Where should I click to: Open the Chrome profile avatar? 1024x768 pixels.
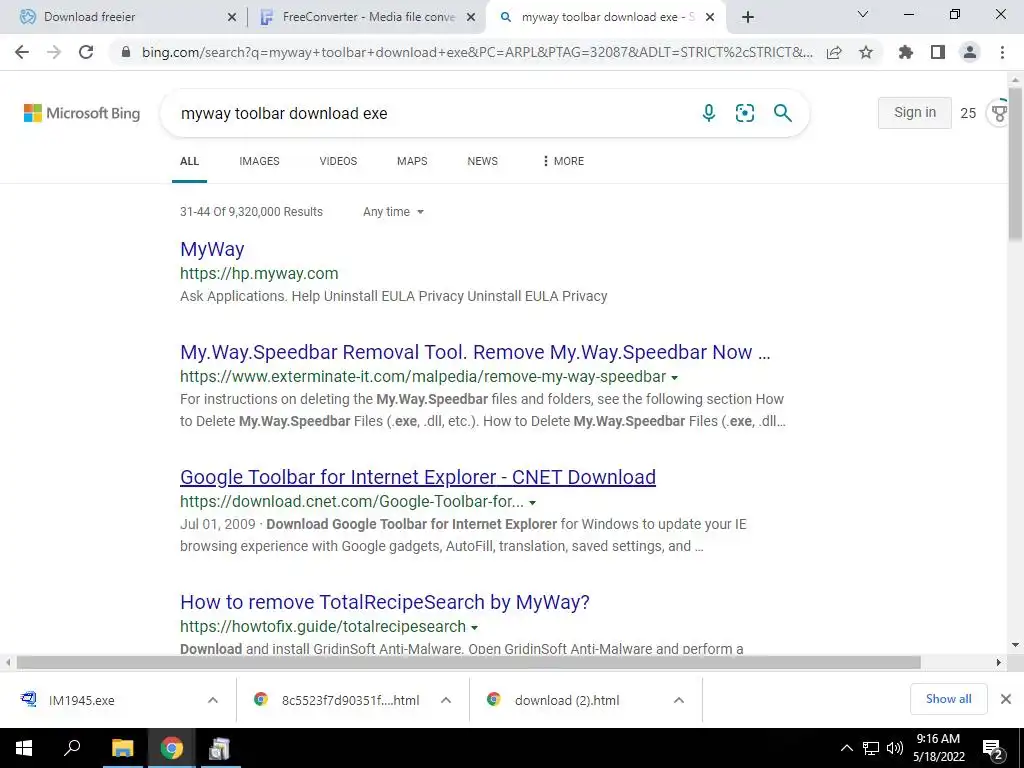pyautogui.click(x=970, y=52)
